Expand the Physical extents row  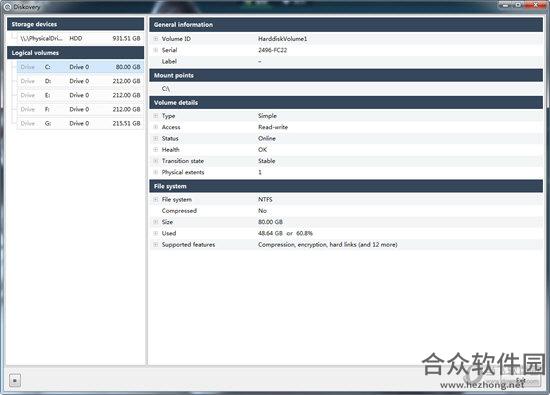point(156,172)
